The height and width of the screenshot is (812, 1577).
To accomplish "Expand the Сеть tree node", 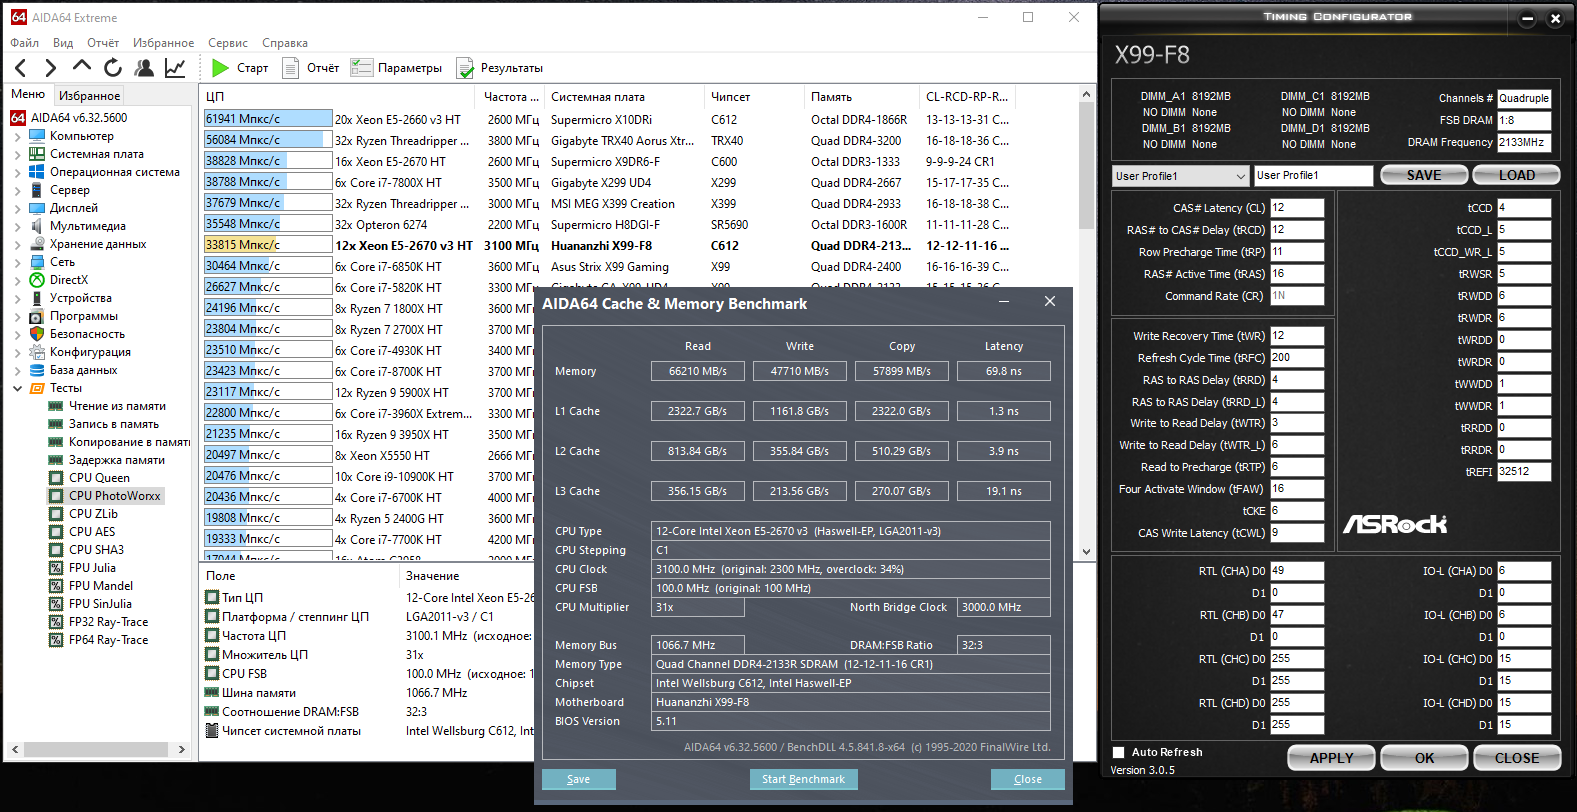I will (17, 262).
